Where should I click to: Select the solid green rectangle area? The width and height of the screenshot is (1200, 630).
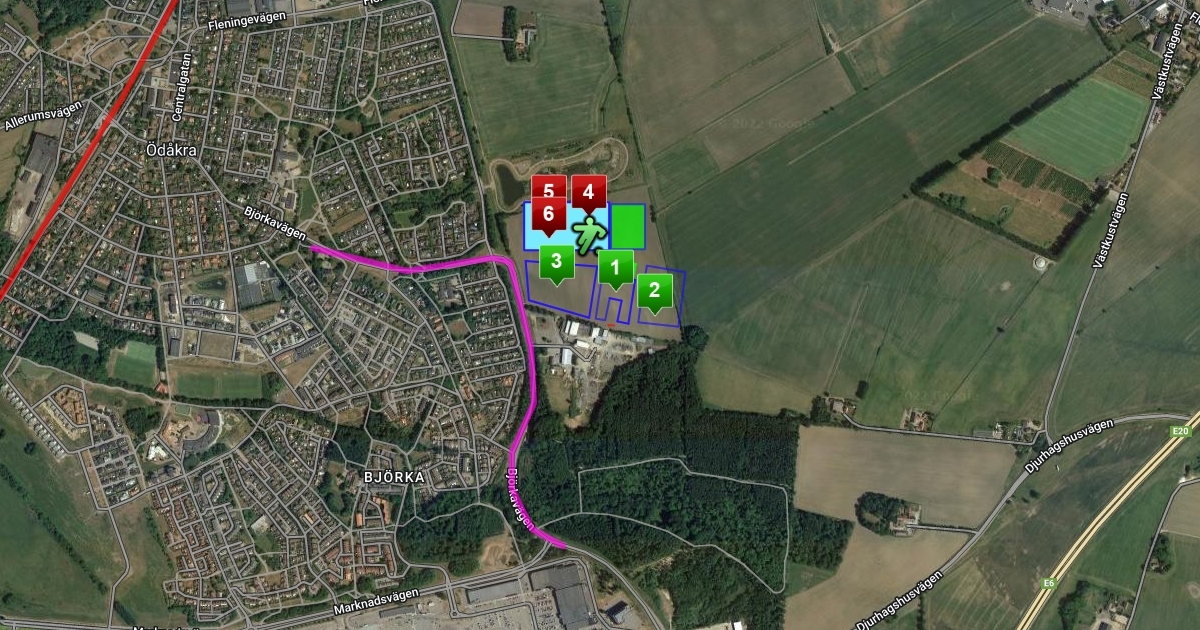[628, 226]
